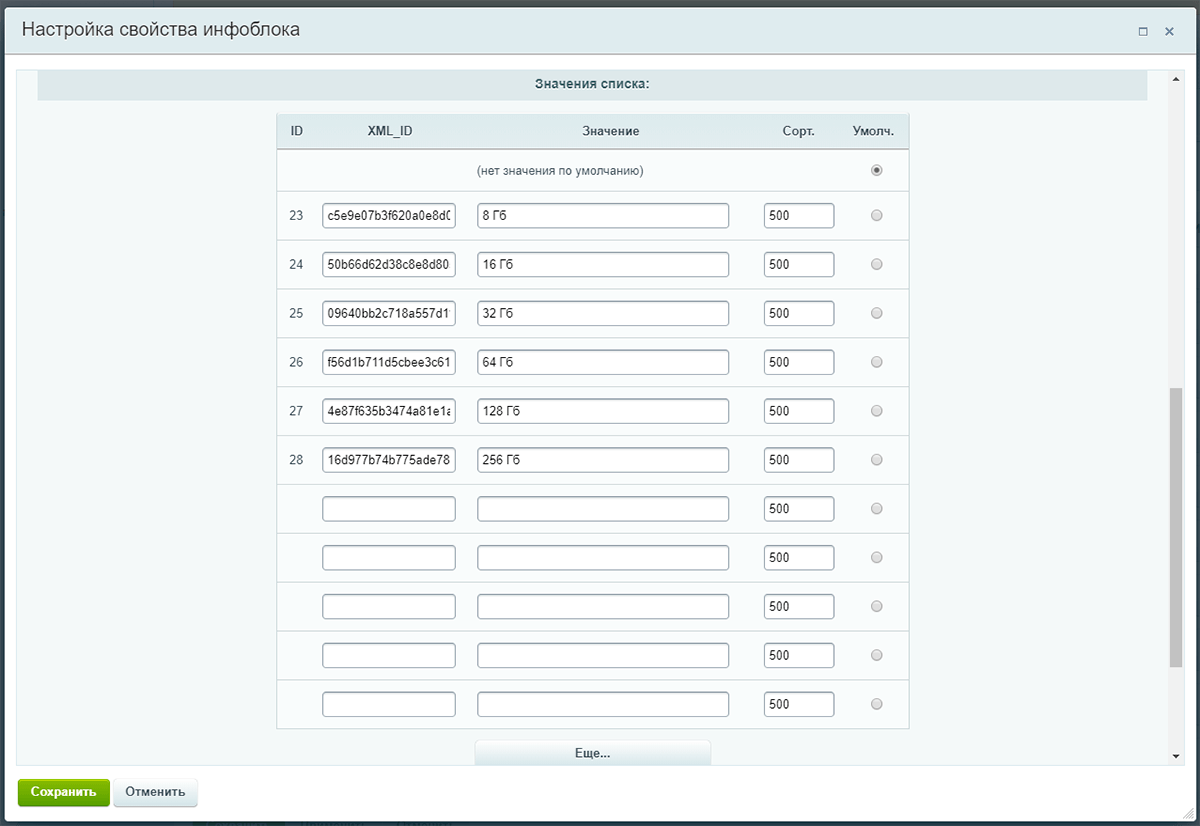Click the Сохранить button
Viewport: 1200px width, 826px height.
(x=63, y=792)
